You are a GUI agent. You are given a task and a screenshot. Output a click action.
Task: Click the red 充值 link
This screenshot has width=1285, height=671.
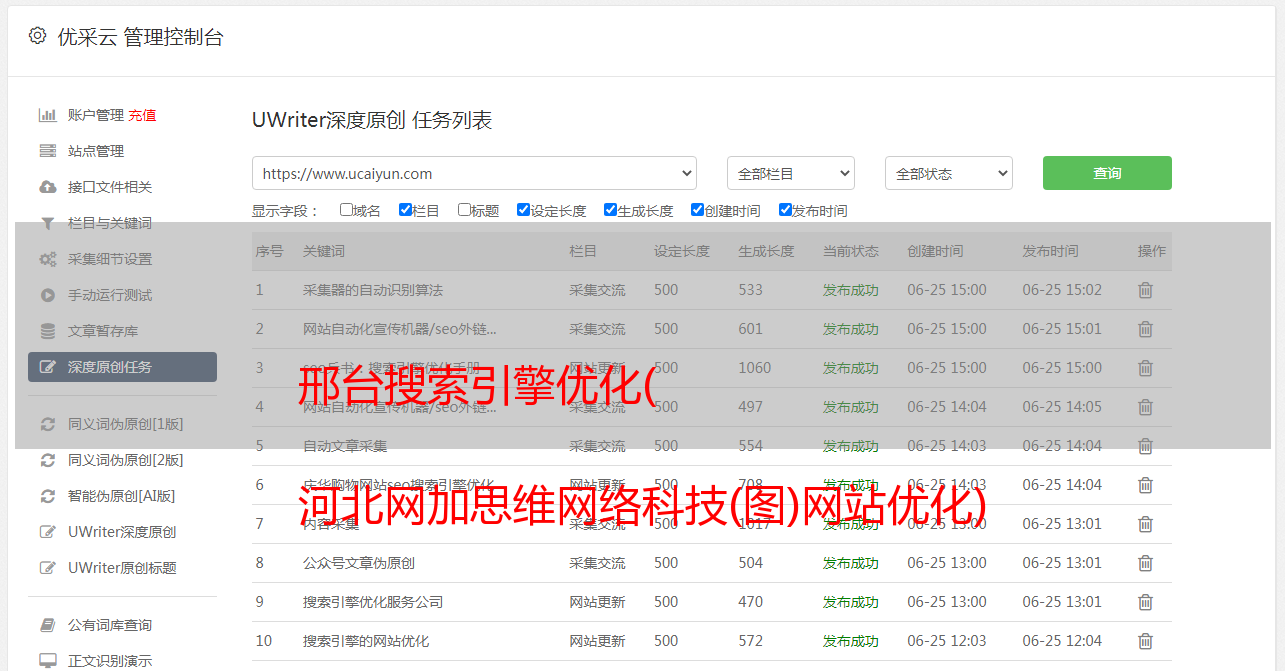click(x=142, y=115)
